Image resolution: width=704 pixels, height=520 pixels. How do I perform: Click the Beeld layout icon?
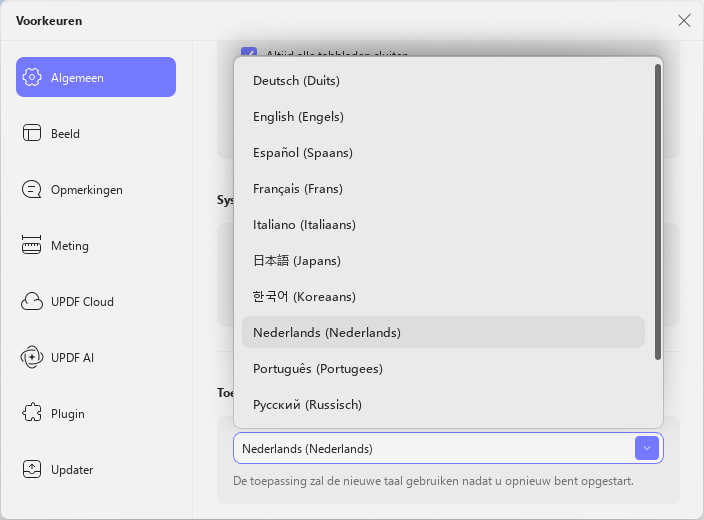(32, 133)
